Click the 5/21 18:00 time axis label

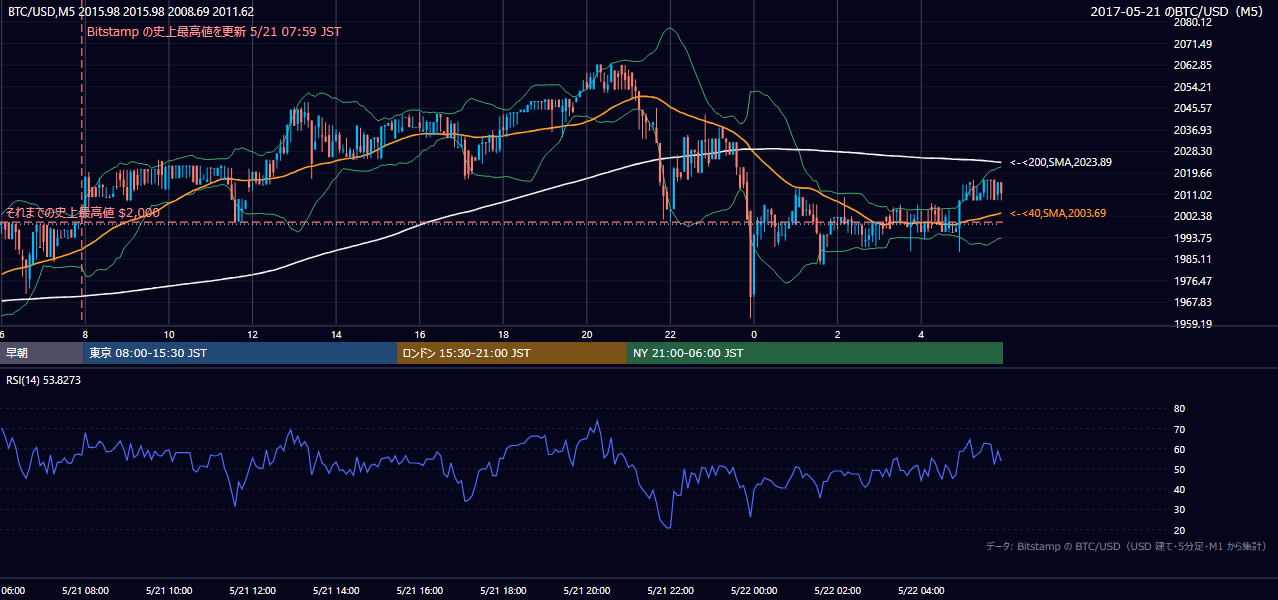503,591
